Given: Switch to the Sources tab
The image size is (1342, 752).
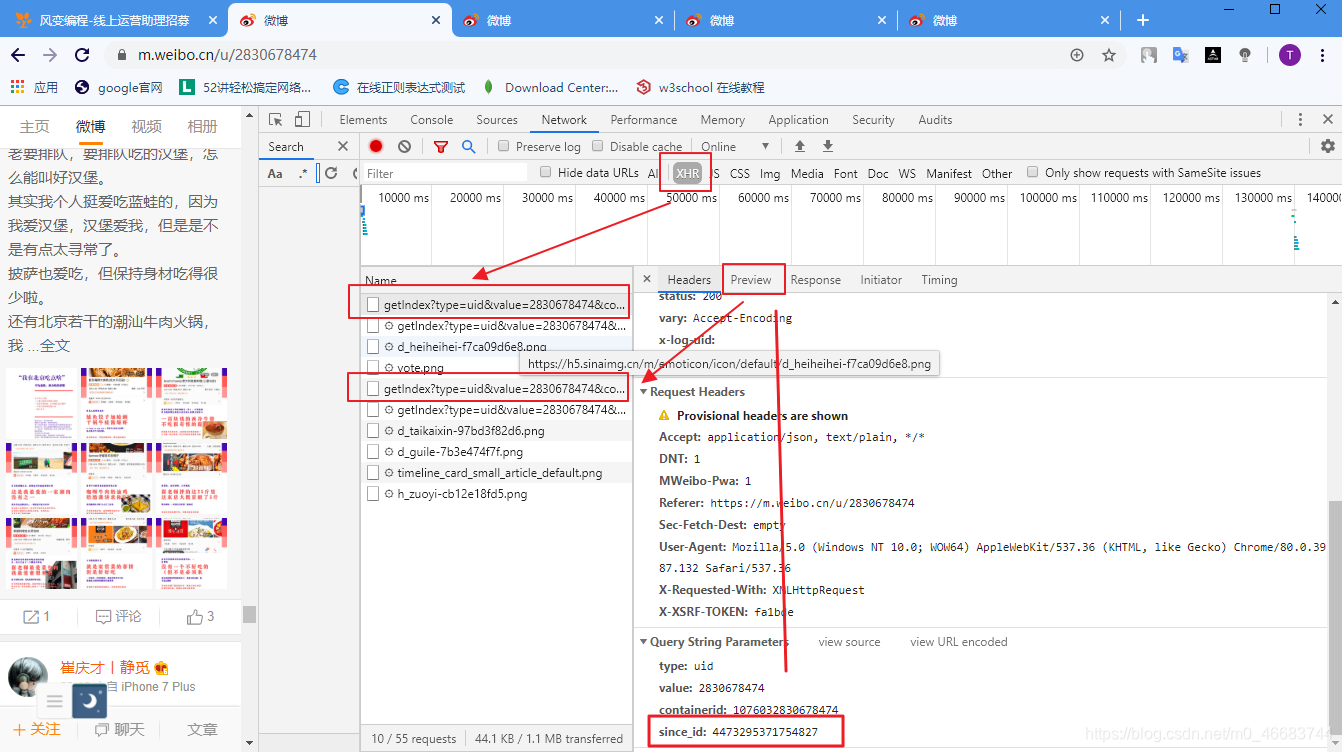Looking at the screenshot, I should tap(497, 120).
